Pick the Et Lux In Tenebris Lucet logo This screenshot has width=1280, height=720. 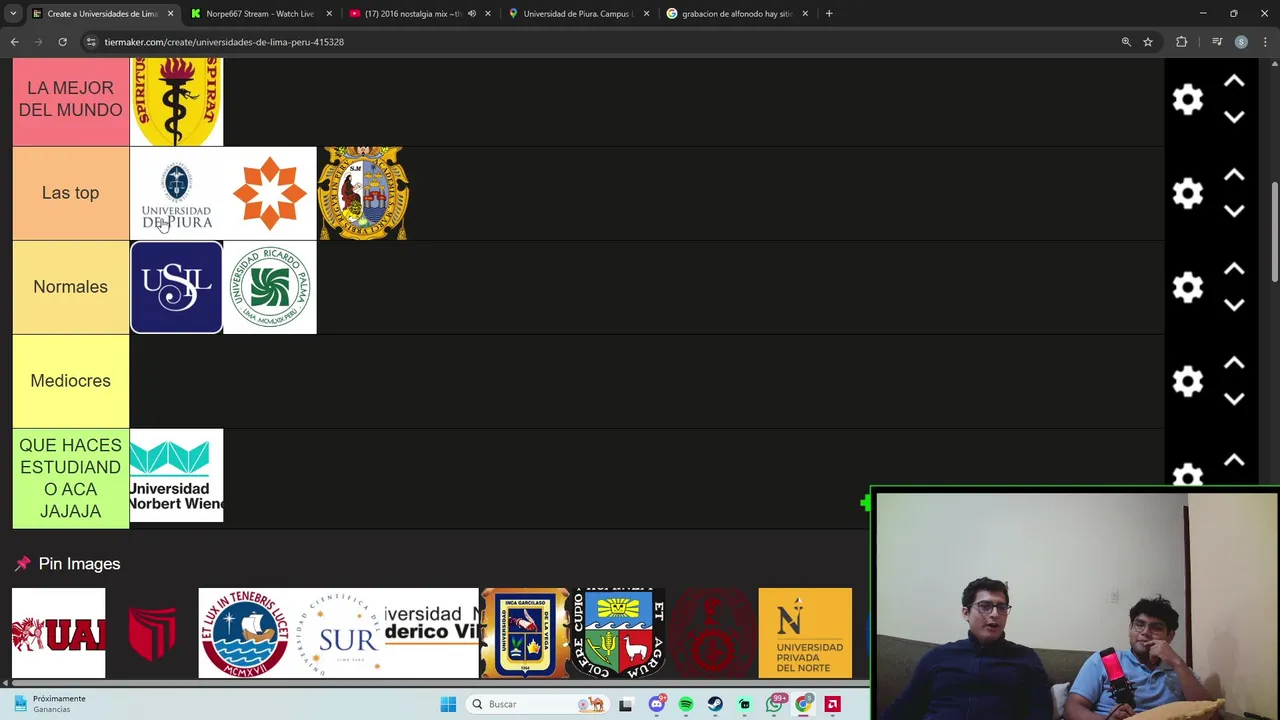pyautogui.click(x=245, y=633)
